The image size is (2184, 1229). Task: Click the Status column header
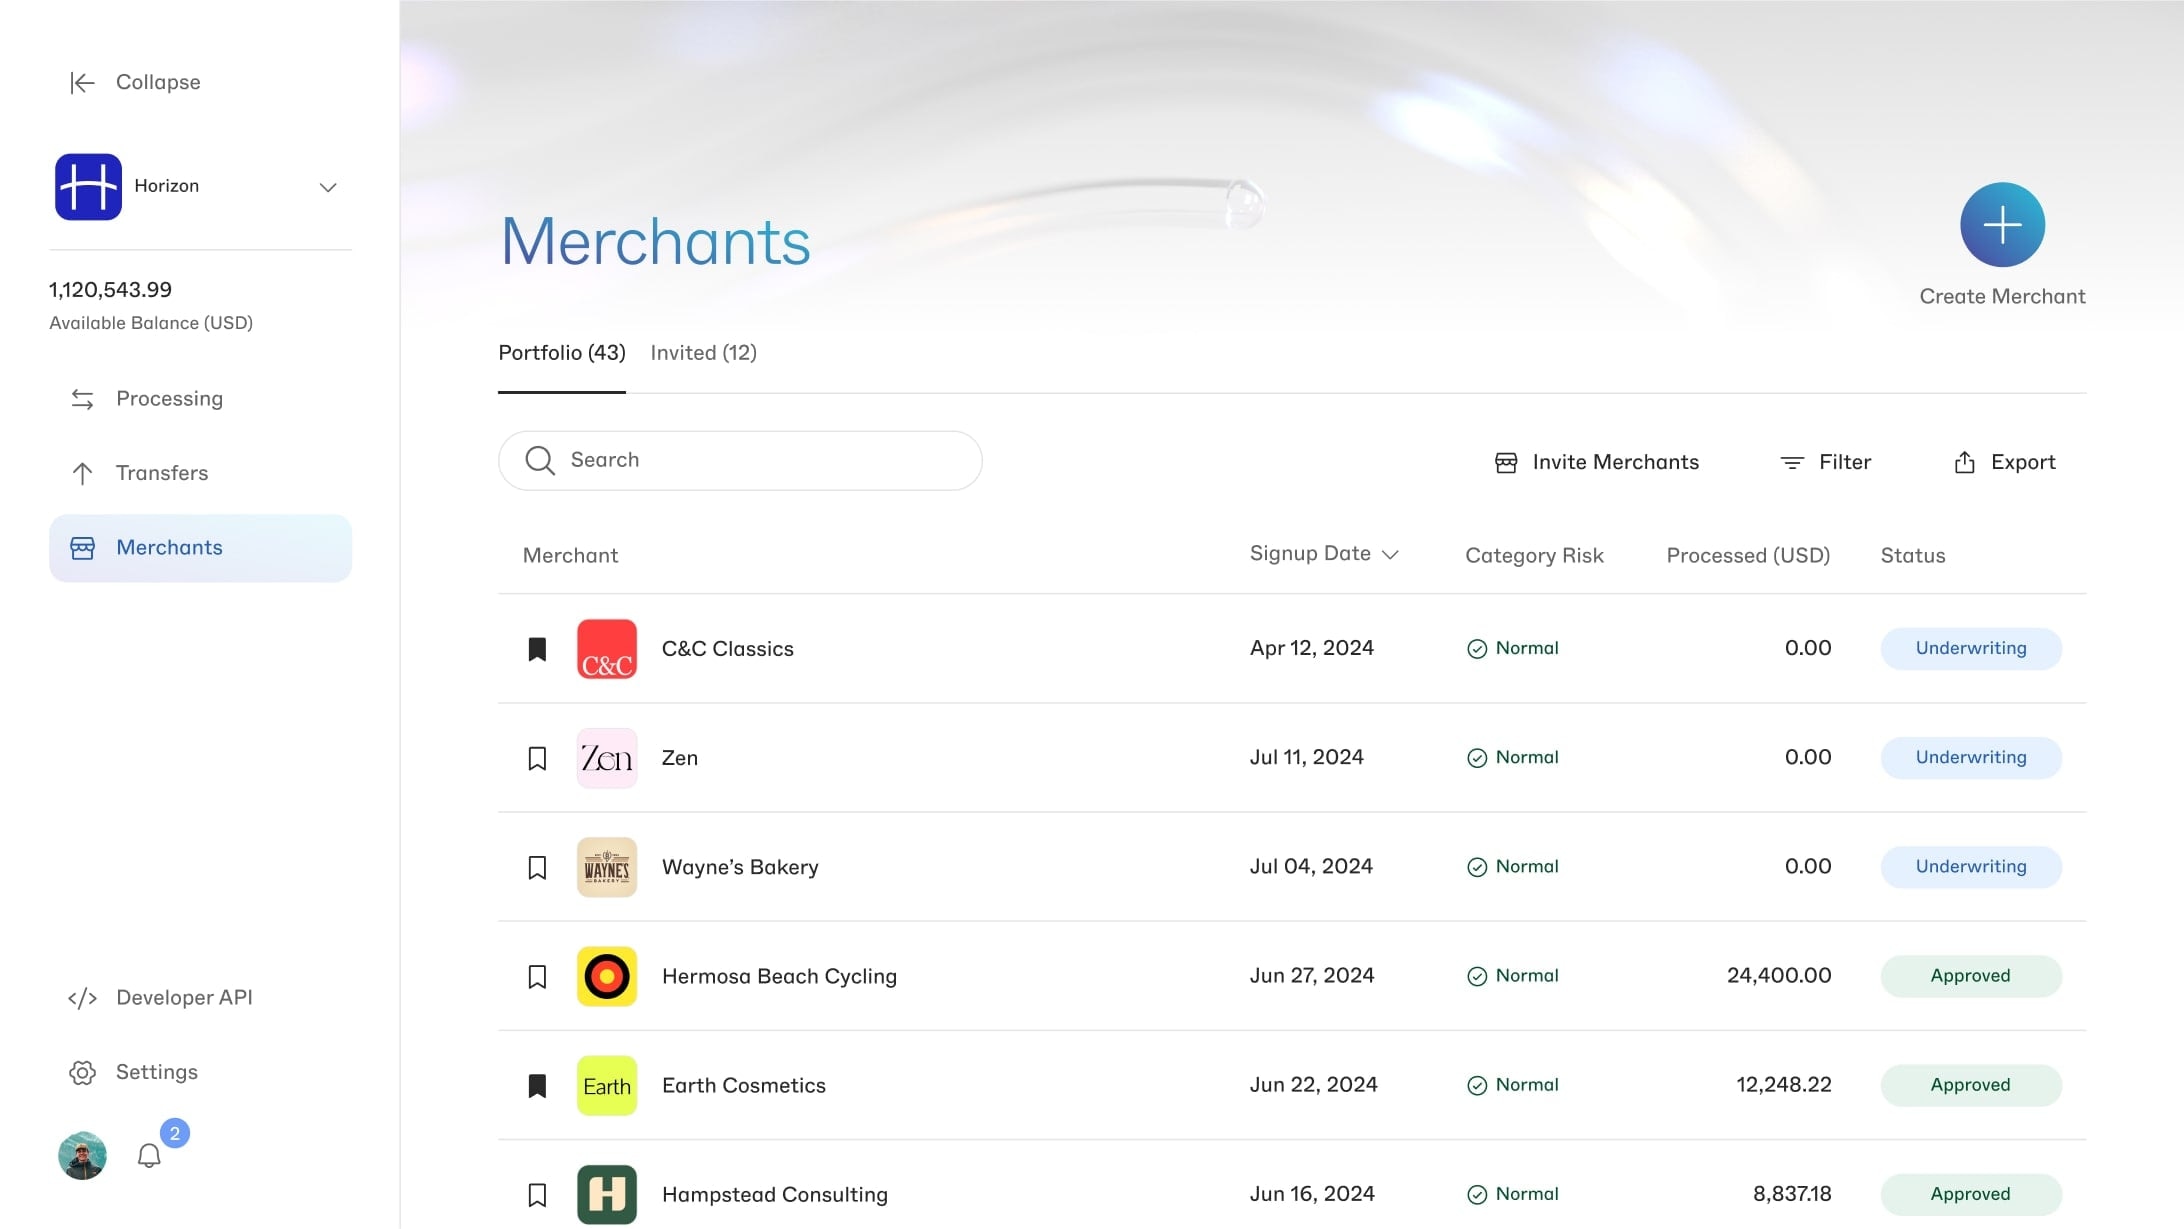1913,556
